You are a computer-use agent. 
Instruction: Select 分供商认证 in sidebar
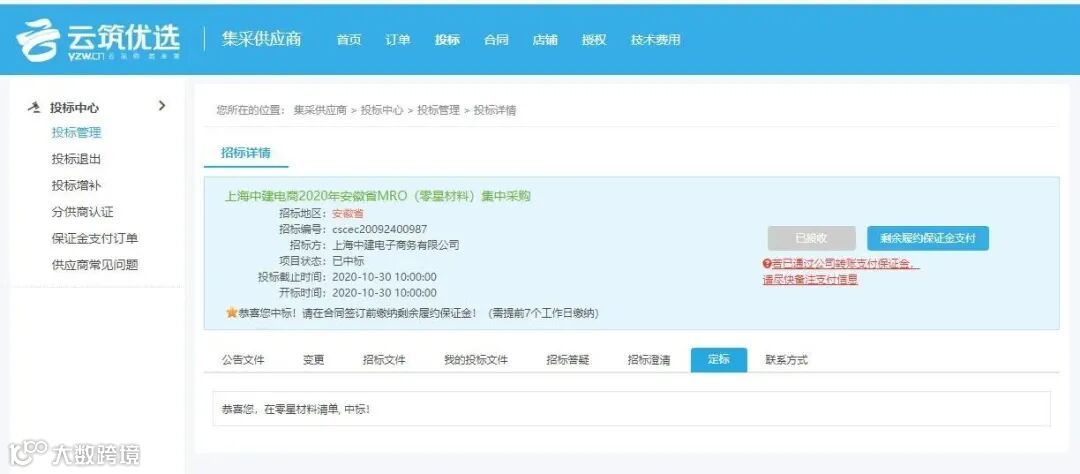(x=83, y=212)
